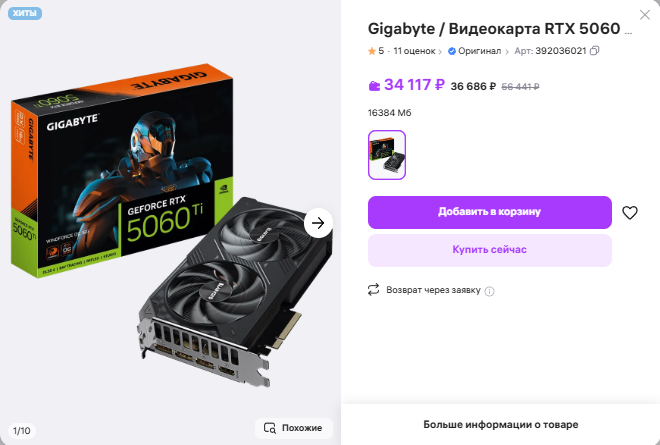
Task: Expand the Оригинал details chevron
Action: coord(507,52)
